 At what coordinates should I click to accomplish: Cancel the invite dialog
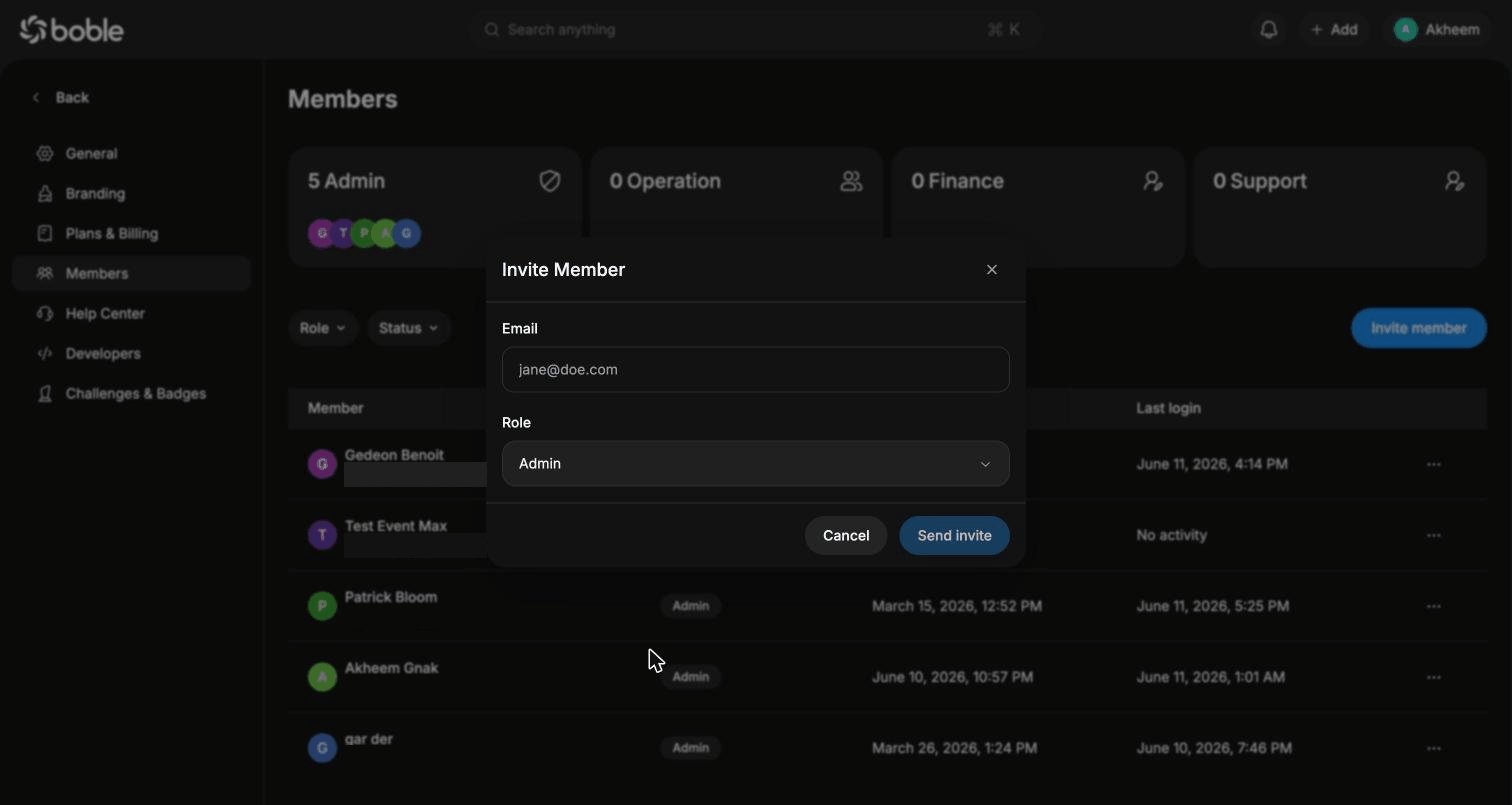[x=846, y=536]
